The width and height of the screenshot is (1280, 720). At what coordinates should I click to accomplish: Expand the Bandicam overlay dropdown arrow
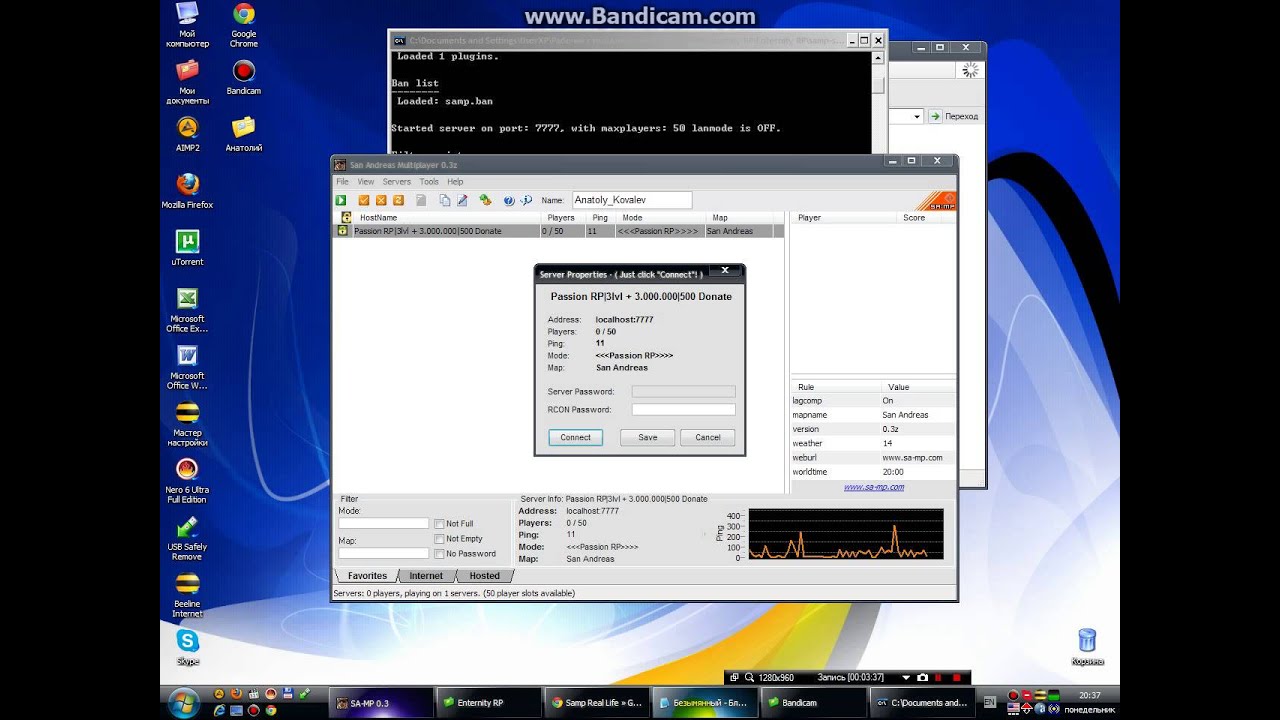coord(906,678)
